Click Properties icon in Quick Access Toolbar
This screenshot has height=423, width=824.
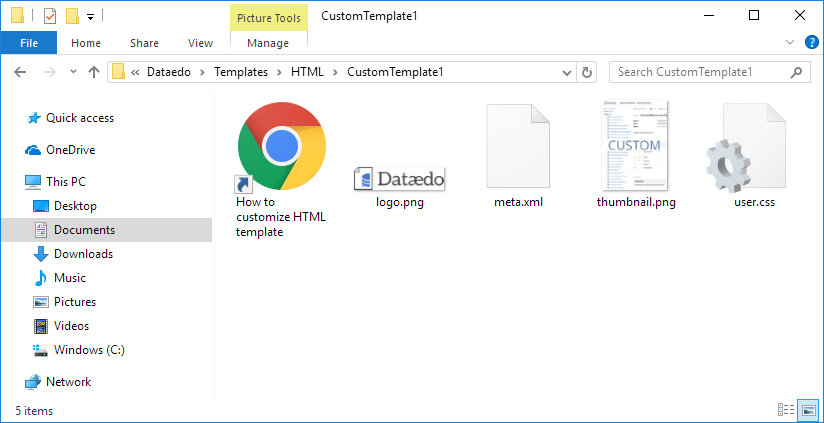pyautogui.click(x=50, y=16)
